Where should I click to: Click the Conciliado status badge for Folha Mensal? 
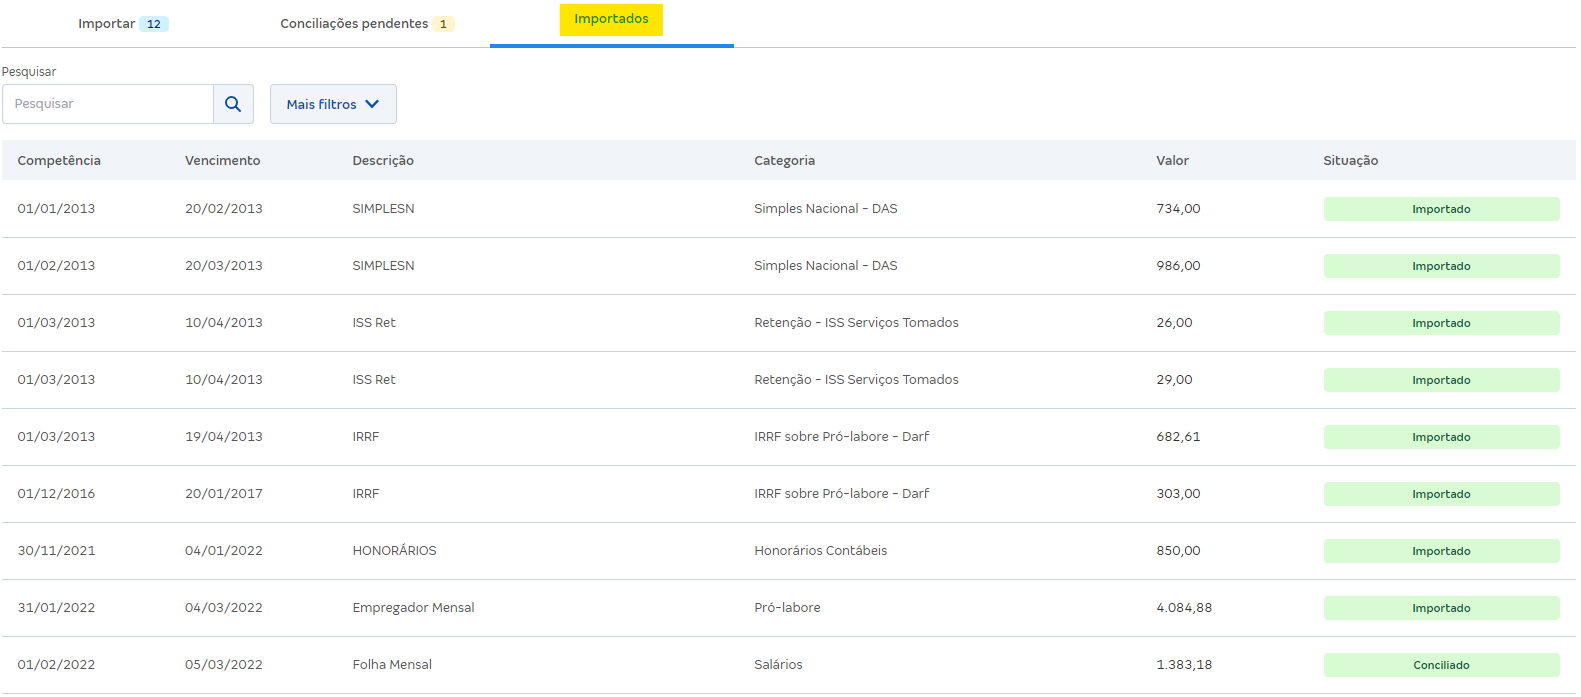1441,665
